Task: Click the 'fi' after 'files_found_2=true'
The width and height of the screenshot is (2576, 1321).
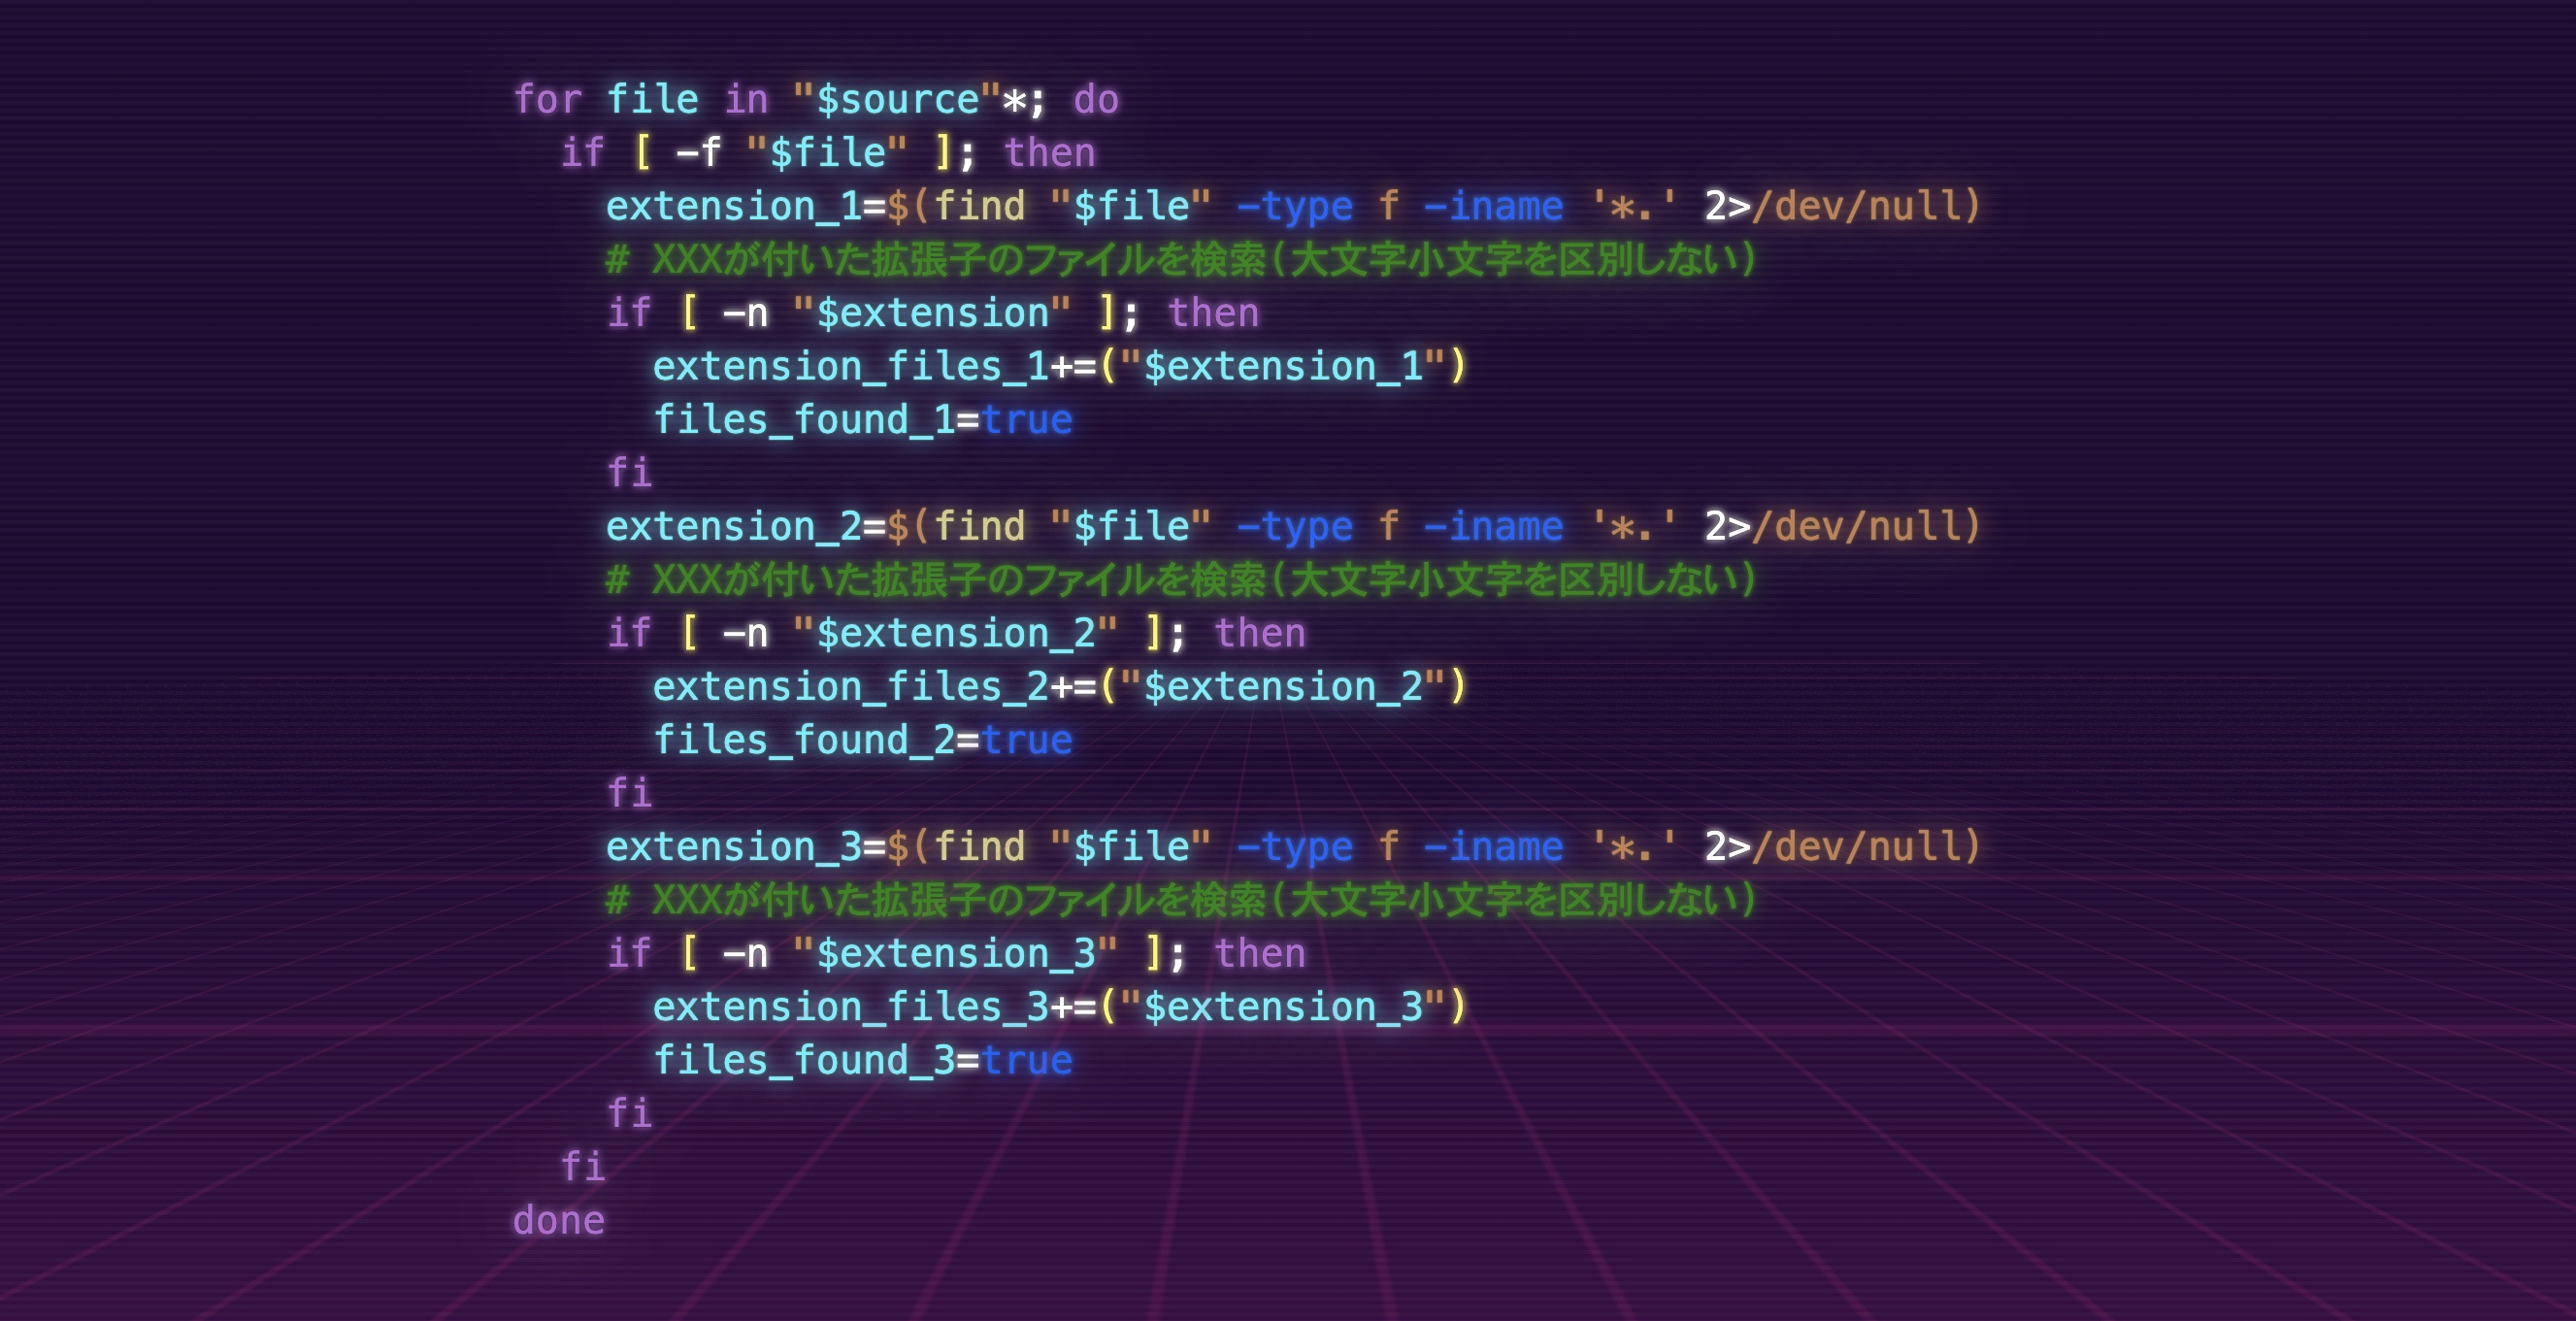Action: tap(630, 793)
